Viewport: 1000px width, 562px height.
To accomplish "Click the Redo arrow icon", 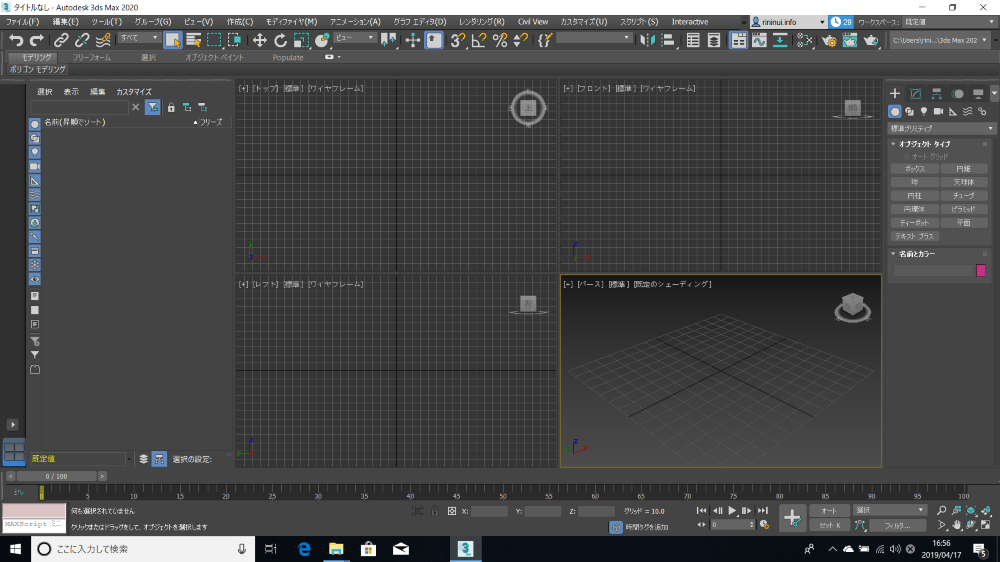I will 37,41.
